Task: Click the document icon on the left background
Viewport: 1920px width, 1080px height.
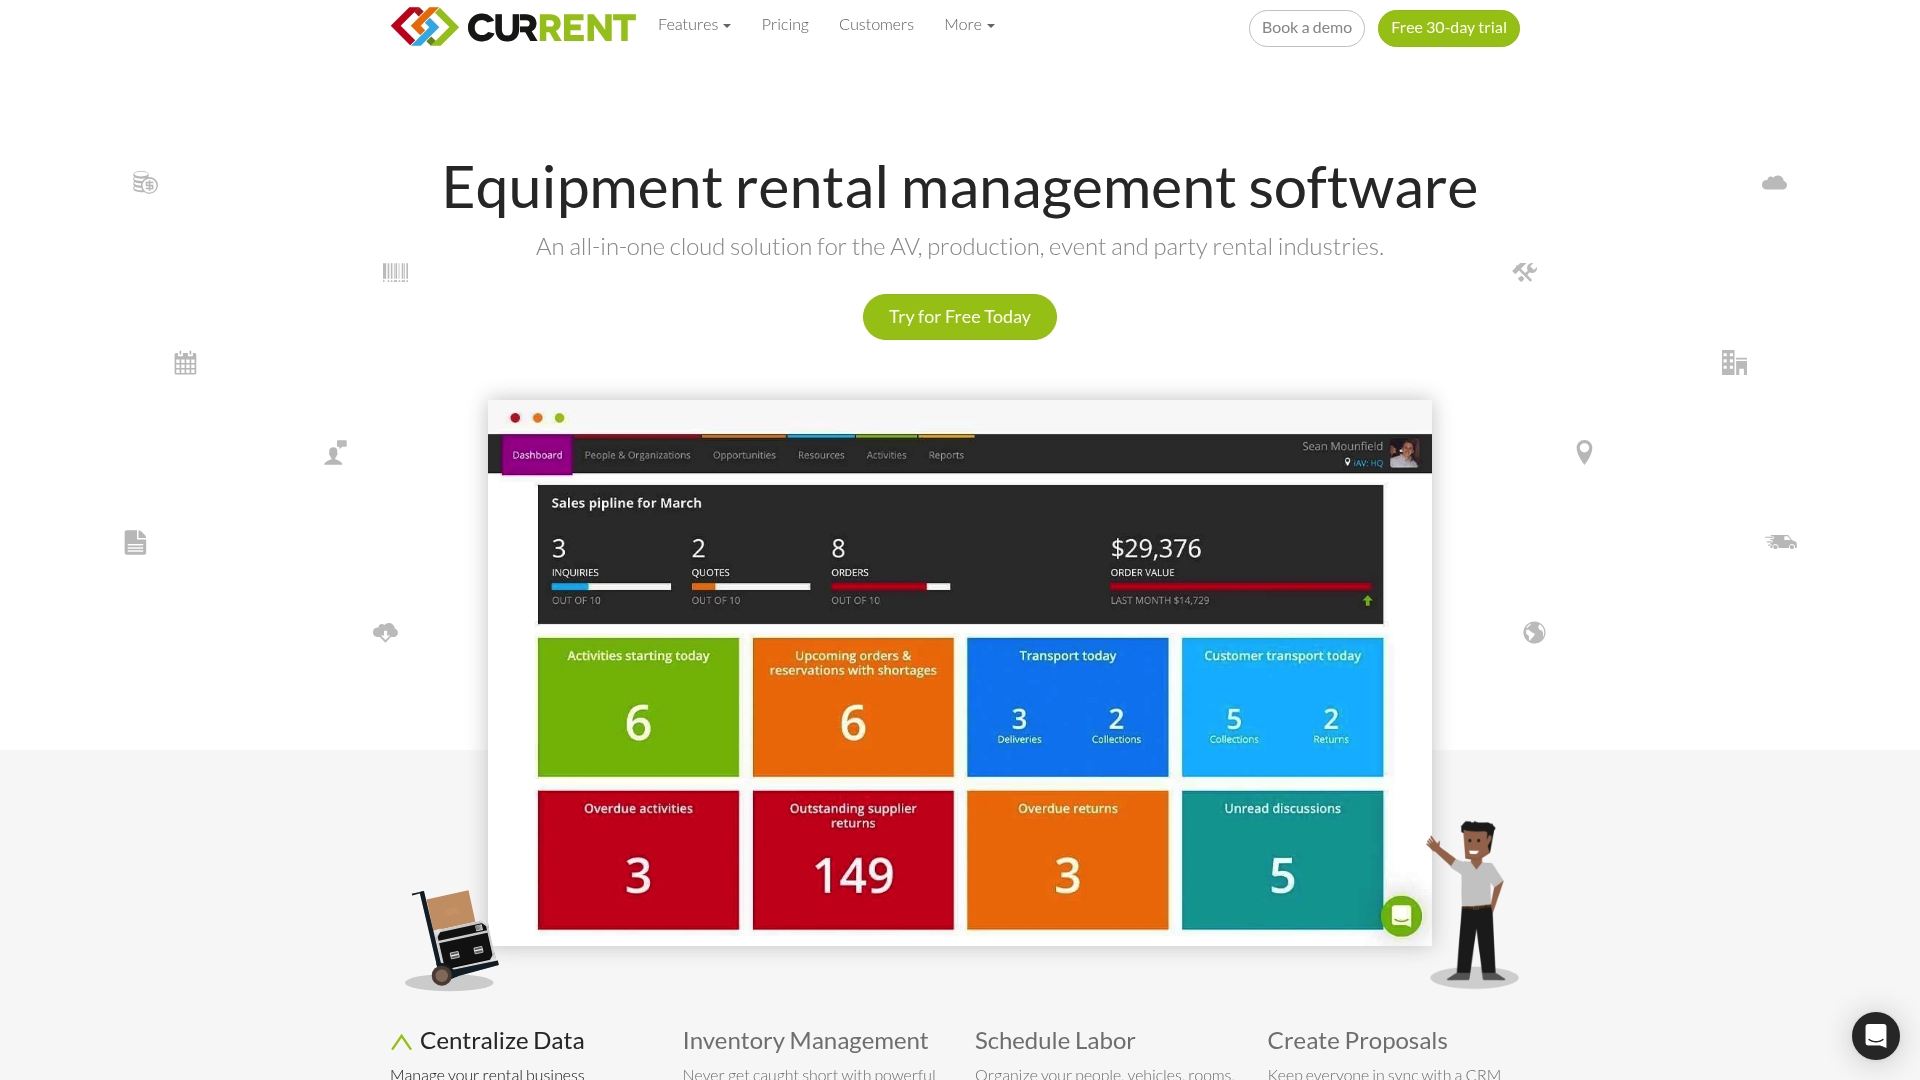Action: click(x=135, y=542)
